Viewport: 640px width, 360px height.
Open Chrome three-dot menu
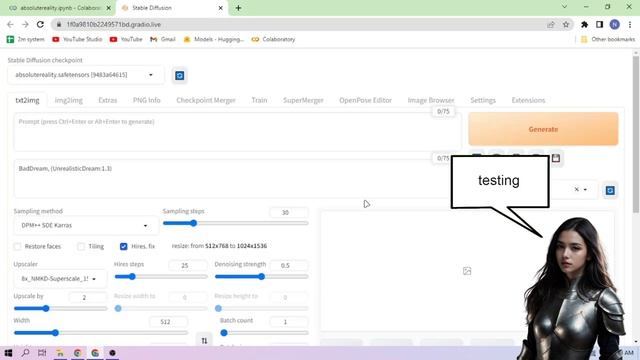629,24
